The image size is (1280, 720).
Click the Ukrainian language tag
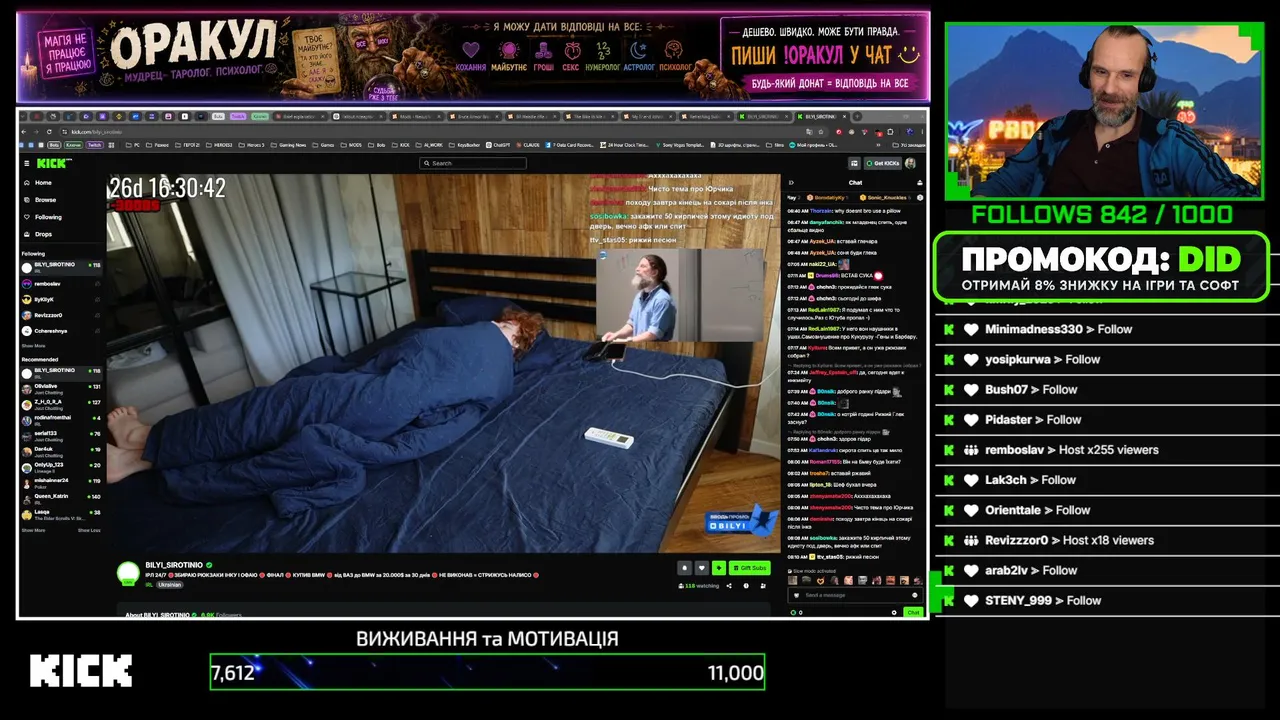tap(169, 585)
